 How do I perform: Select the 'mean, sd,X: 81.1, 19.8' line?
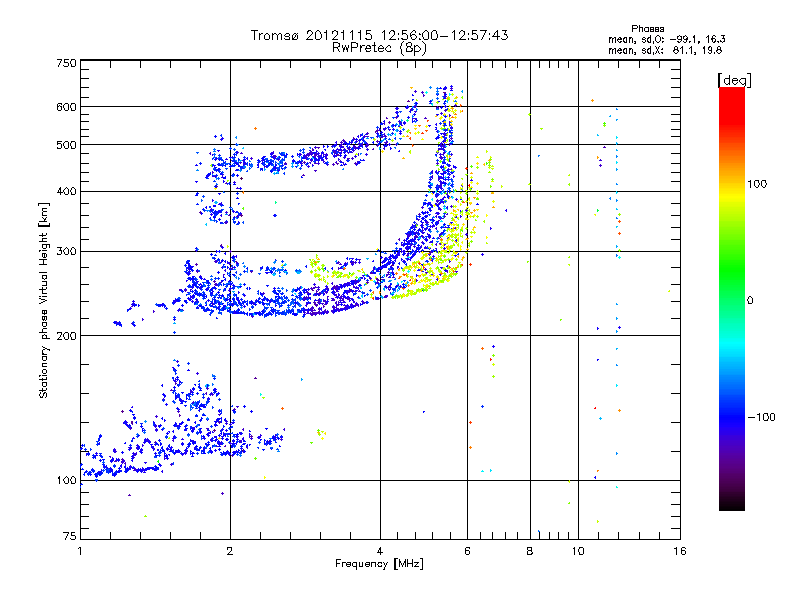point(665,50)
